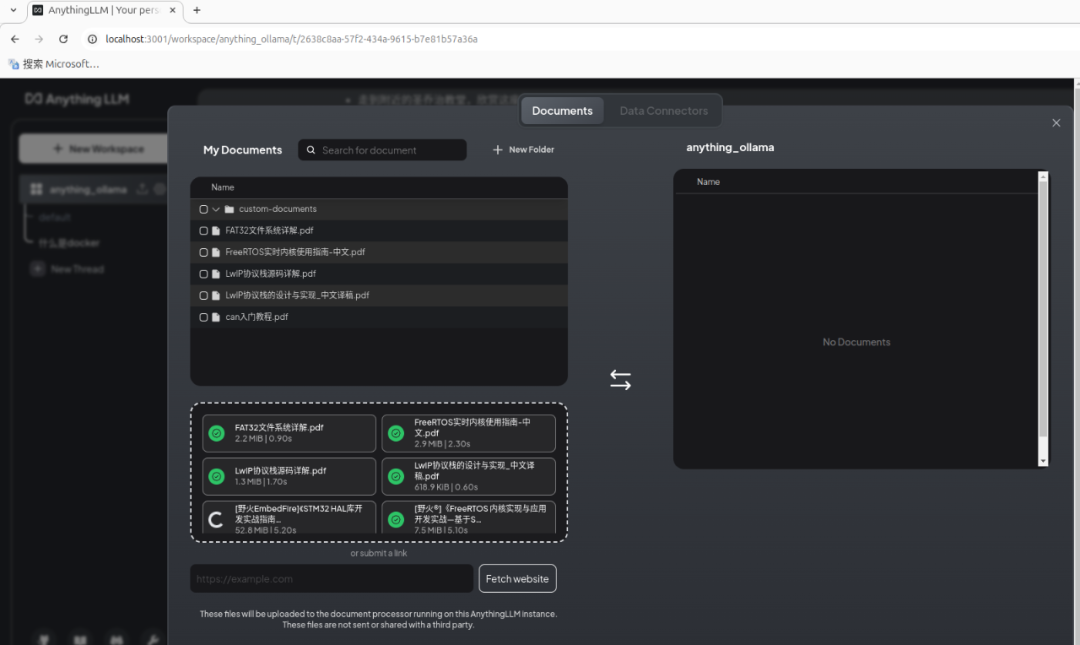Reload the page with the browser refresh icon
1080x645 pixels.
[64, 39]
